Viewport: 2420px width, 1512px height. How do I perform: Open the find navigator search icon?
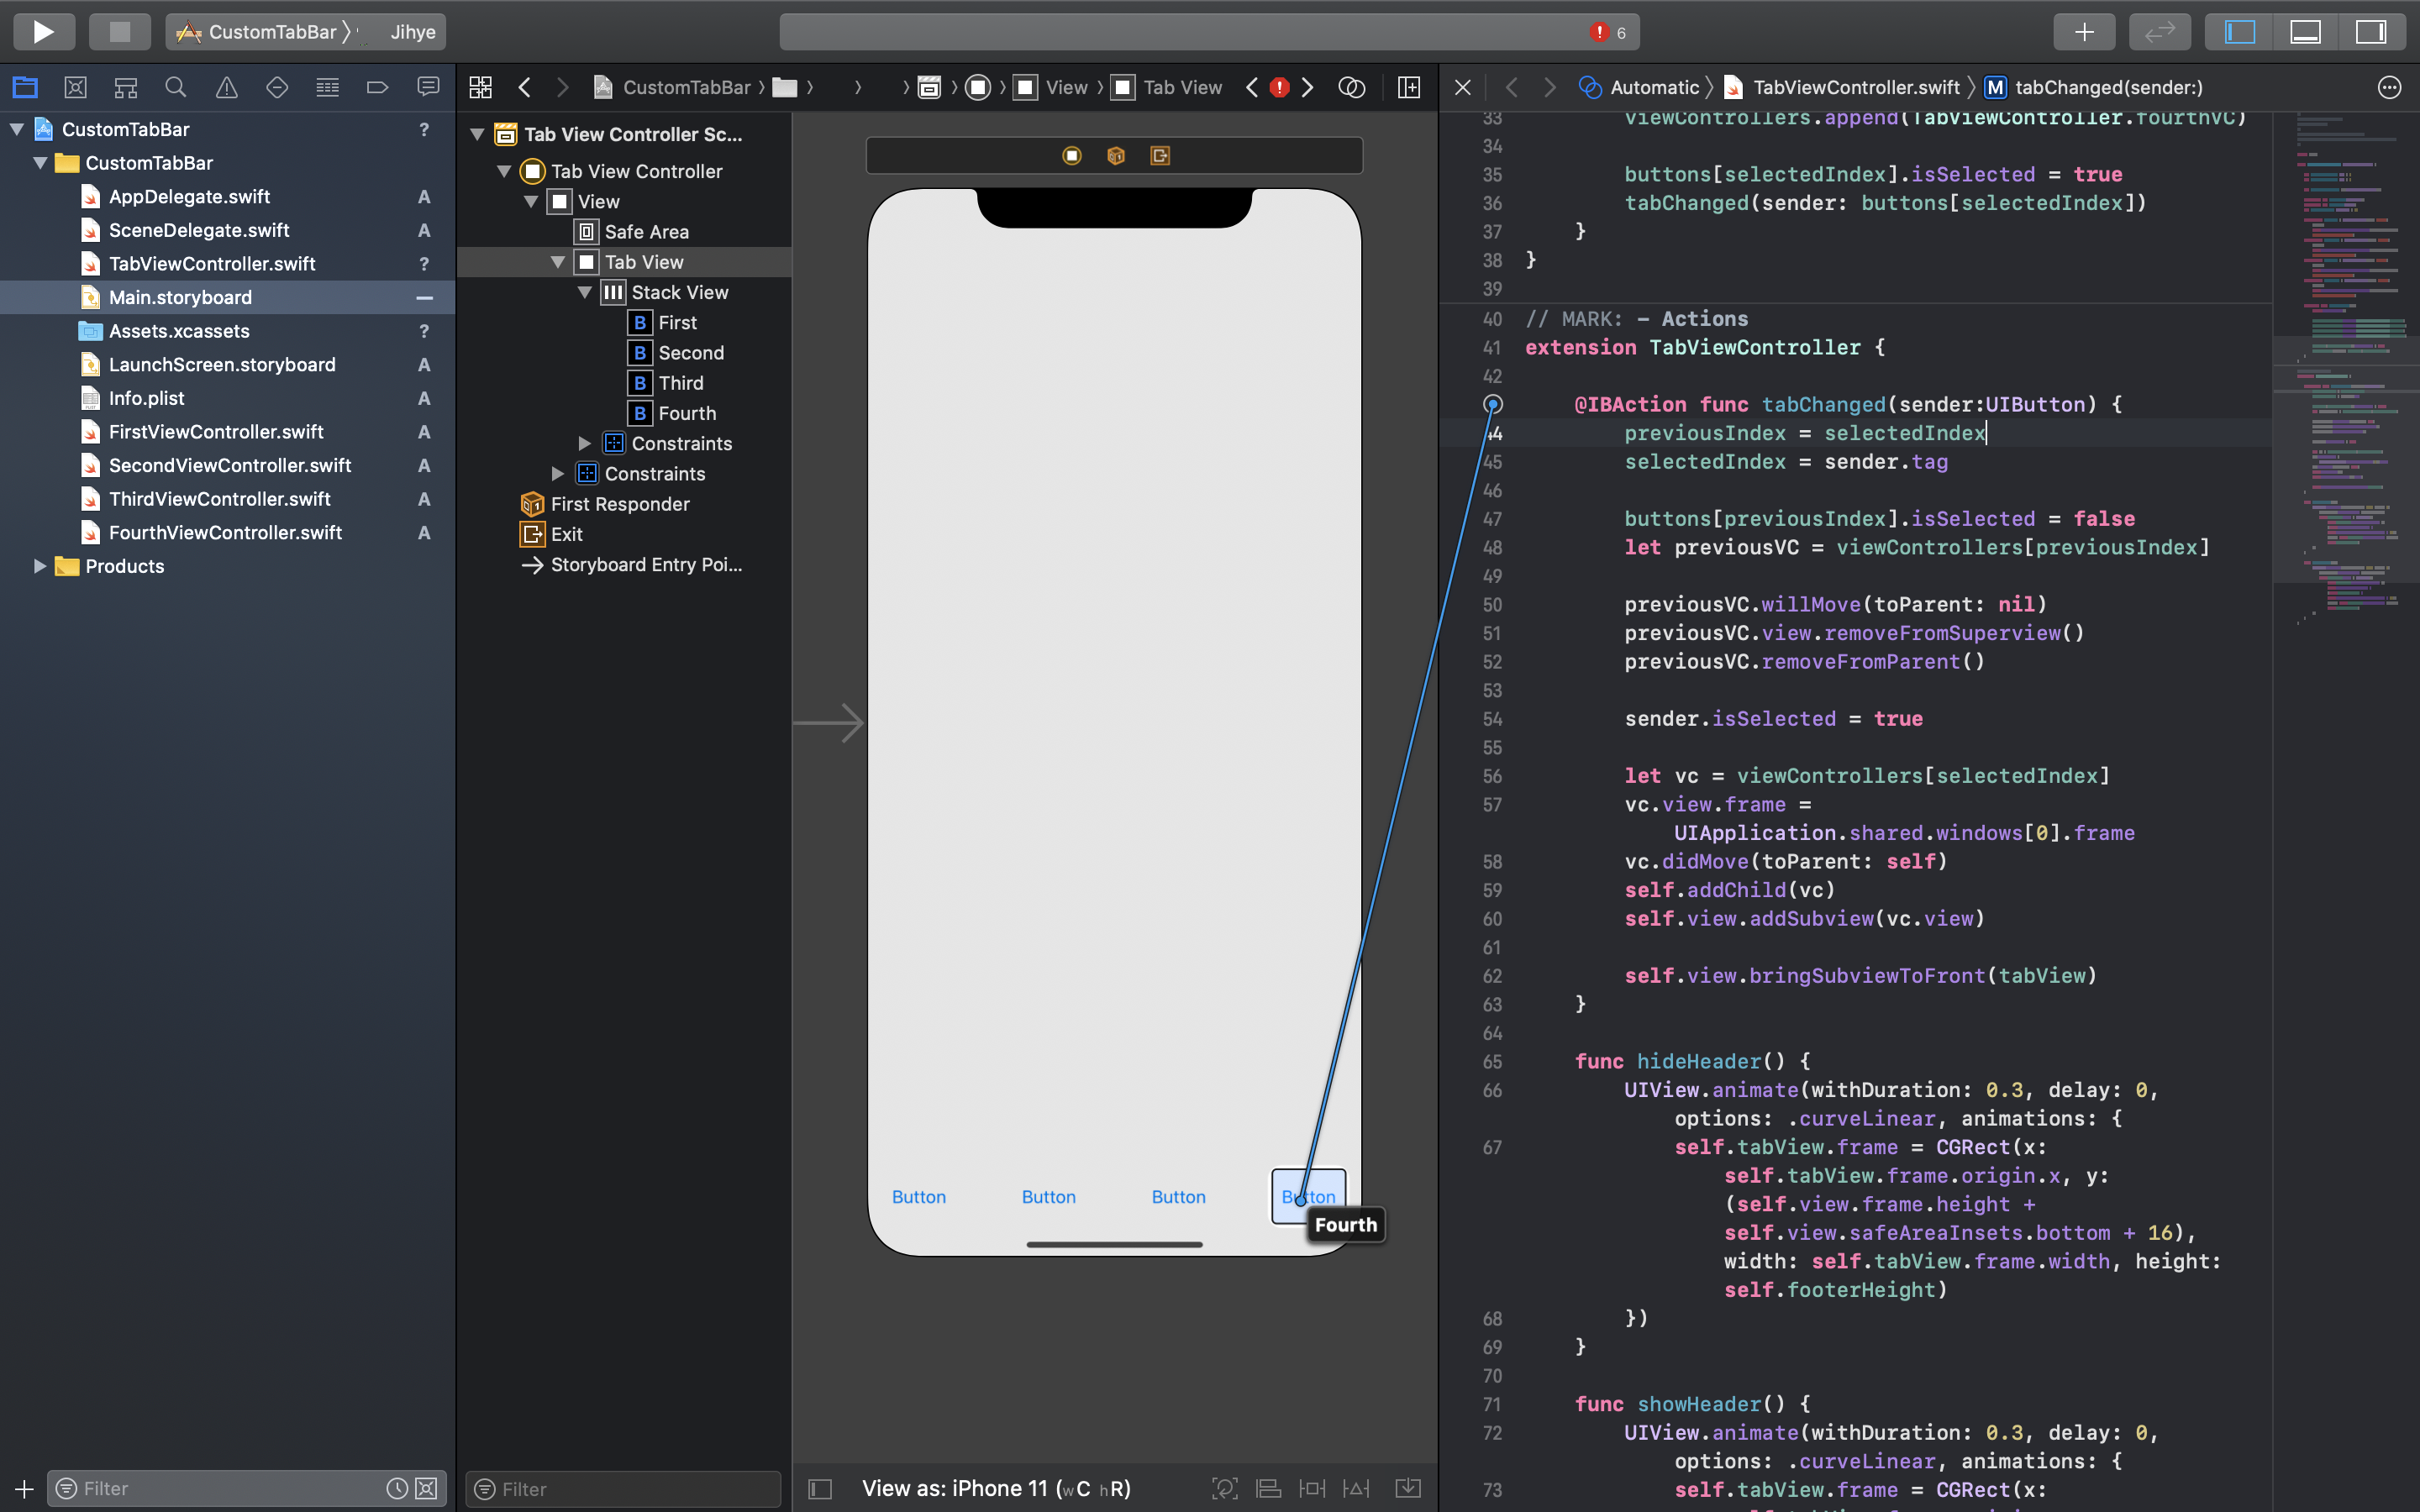click(x=176, y=88)
